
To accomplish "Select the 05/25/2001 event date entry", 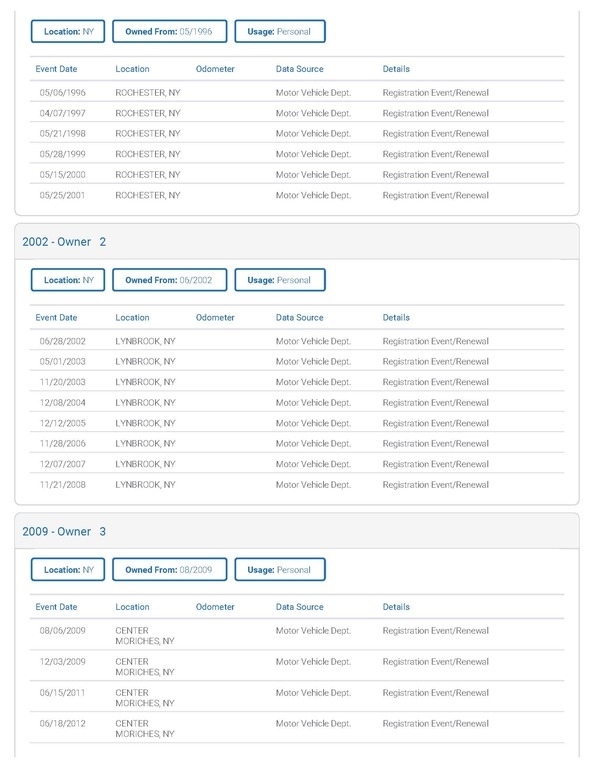I will (x=62, y=195).
